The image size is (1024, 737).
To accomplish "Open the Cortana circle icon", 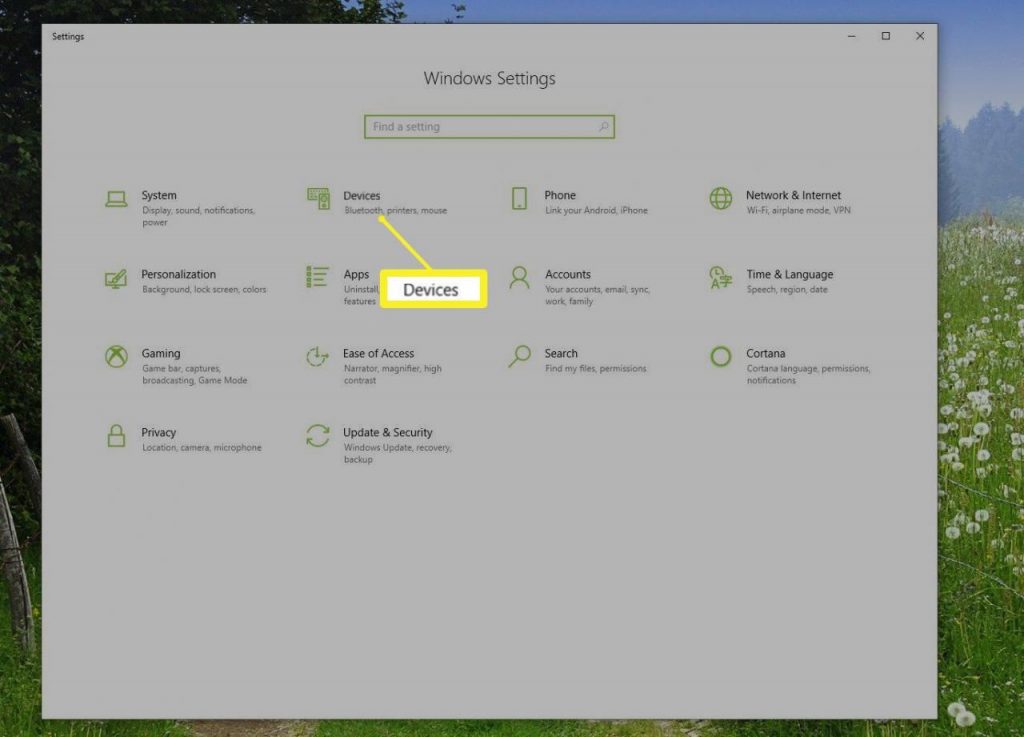I will coord(721,356).
